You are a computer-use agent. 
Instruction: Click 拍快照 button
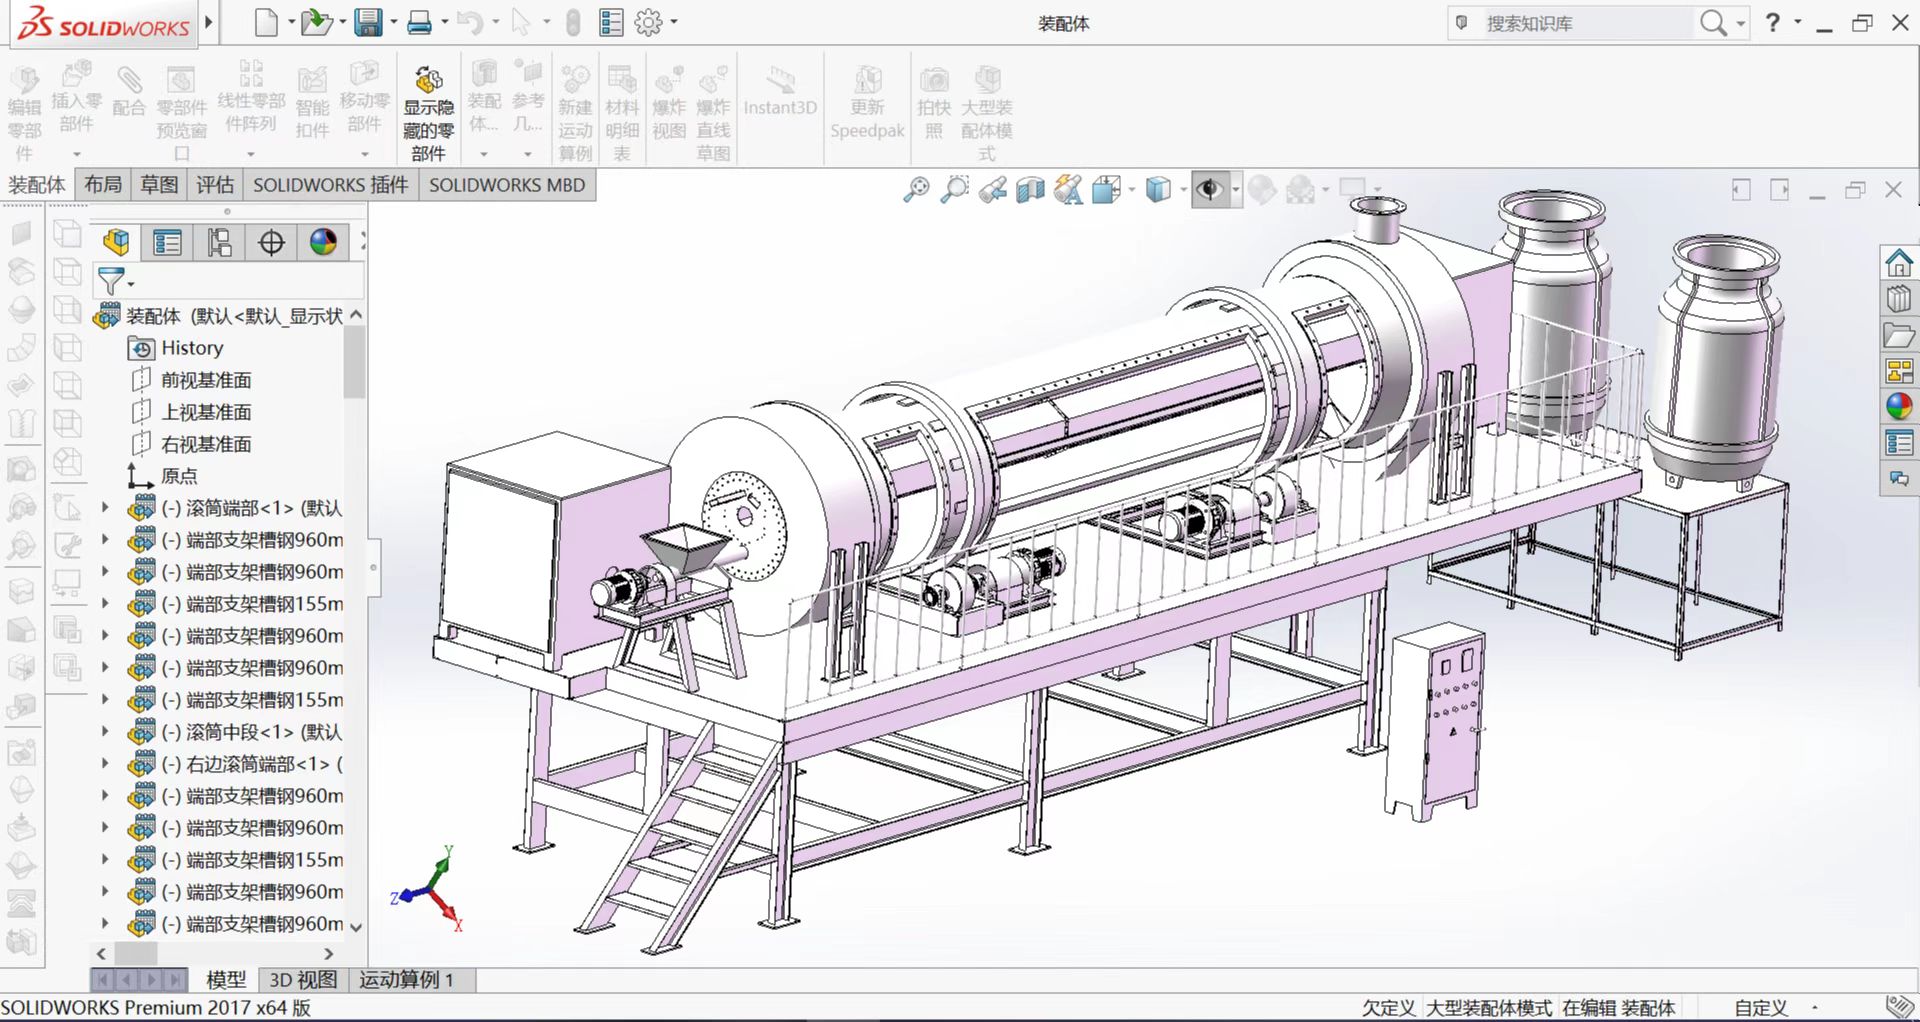click(x=934, y=104)
